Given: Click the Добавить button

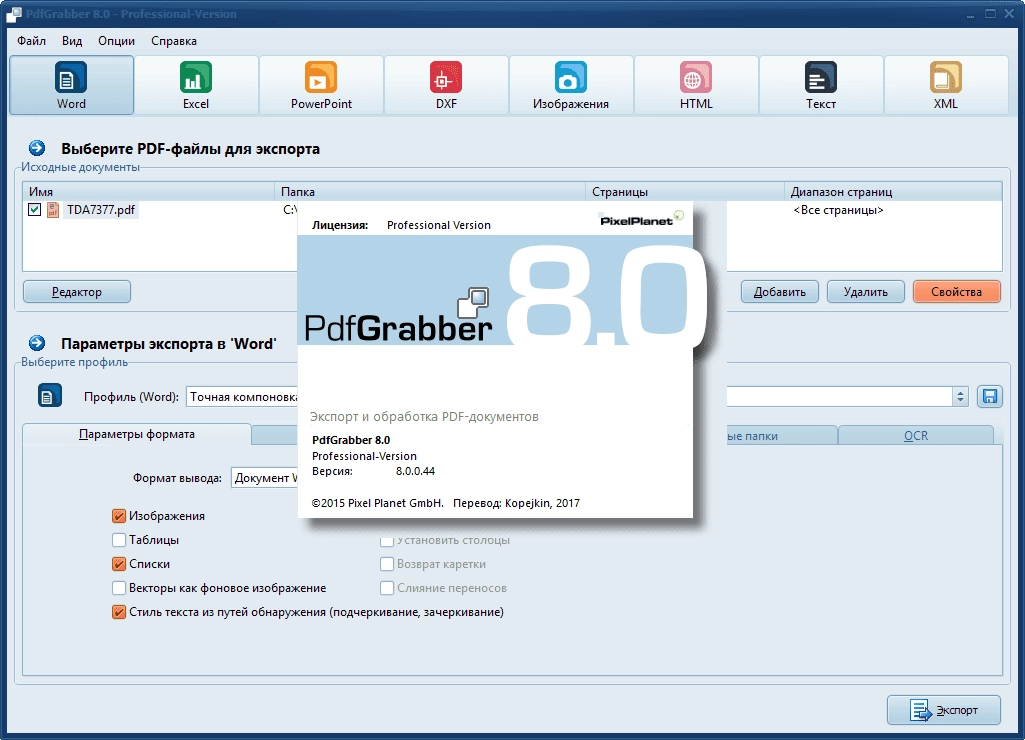Looking at the screenshot, I should point(780,292).
